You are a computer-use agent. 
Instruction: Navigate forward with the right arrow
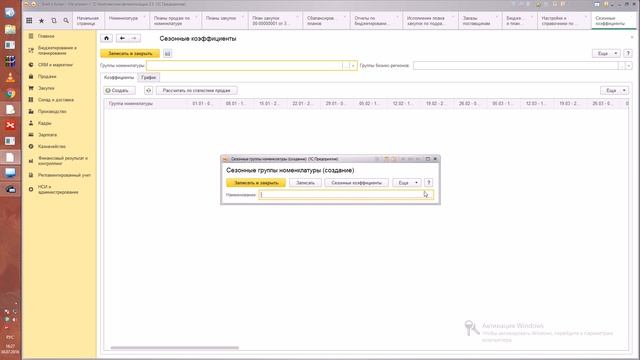coord(134,38)
